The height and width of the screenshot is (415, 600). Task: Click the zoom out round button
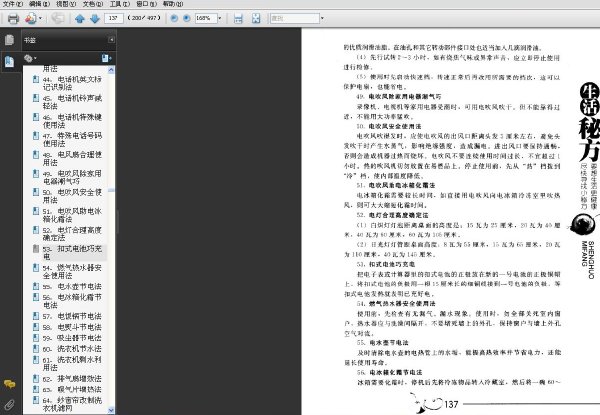(174, 18)
